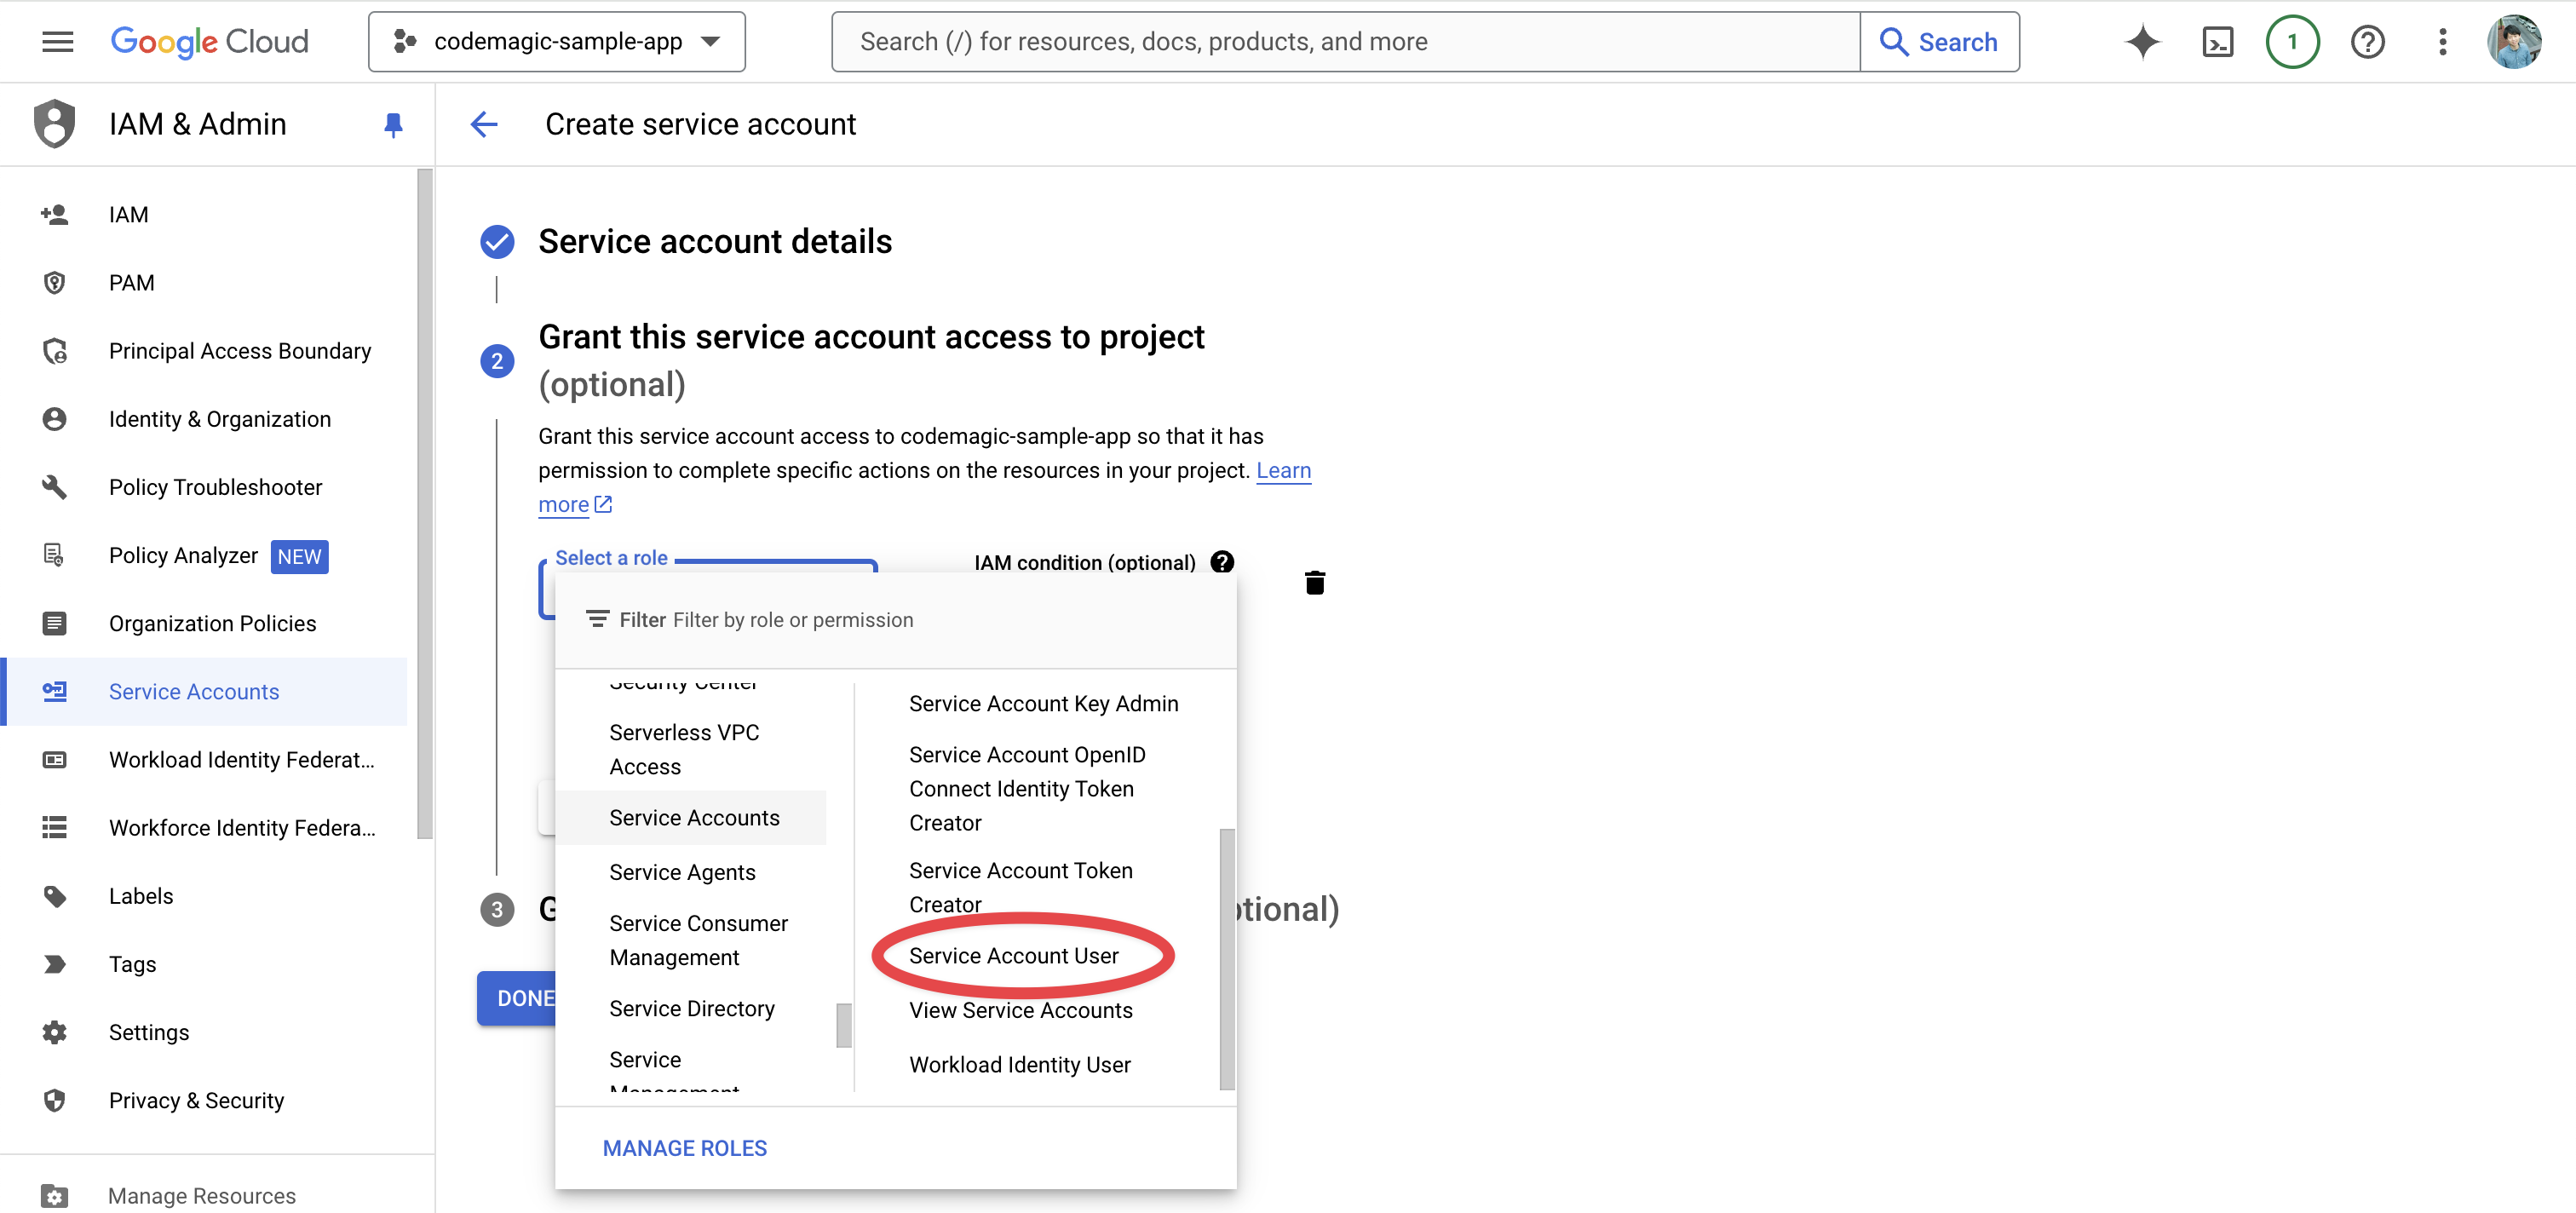
Task: Click the Learn more link
Action: [925, 486]
